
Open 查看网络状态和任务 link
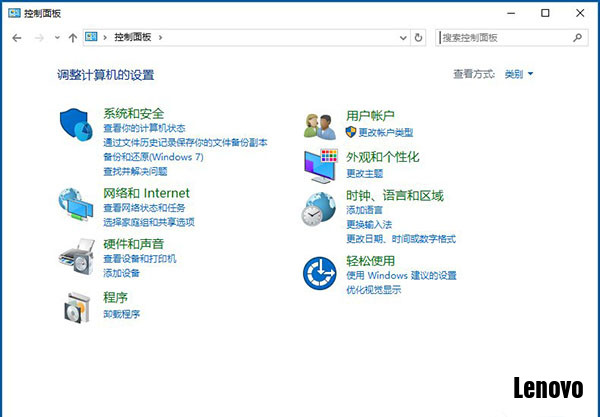(144, 208)
